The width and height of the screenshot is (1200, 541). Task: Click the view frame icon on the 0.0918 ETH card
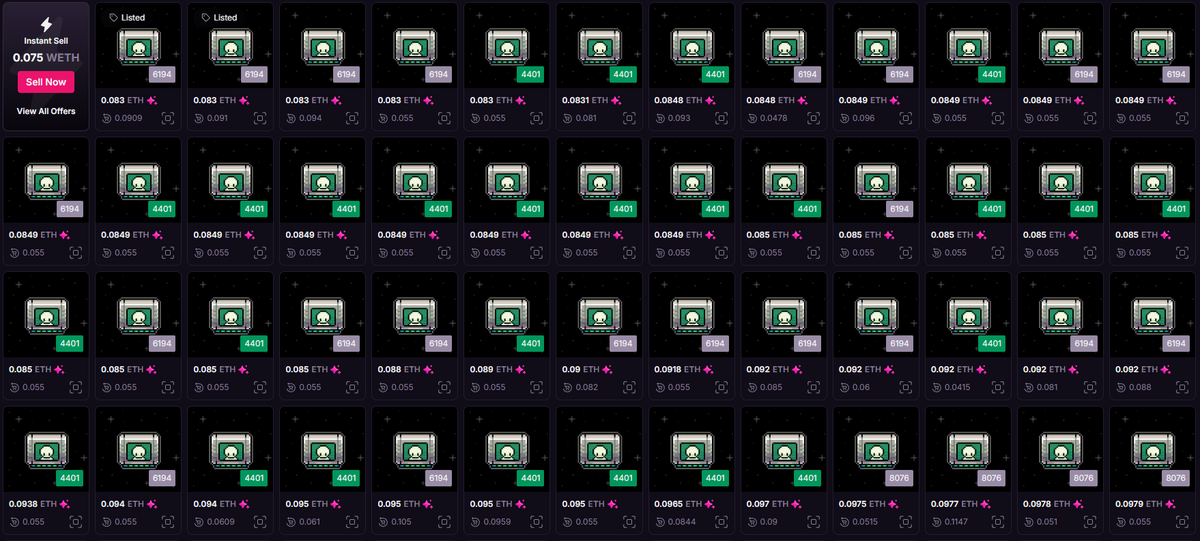[x=720, y=386]
